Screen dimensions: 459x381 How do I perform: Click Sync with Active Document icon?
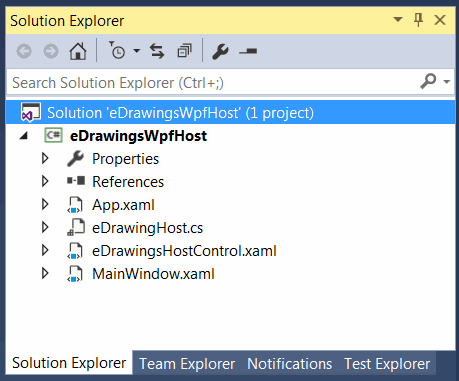[157, 51]
